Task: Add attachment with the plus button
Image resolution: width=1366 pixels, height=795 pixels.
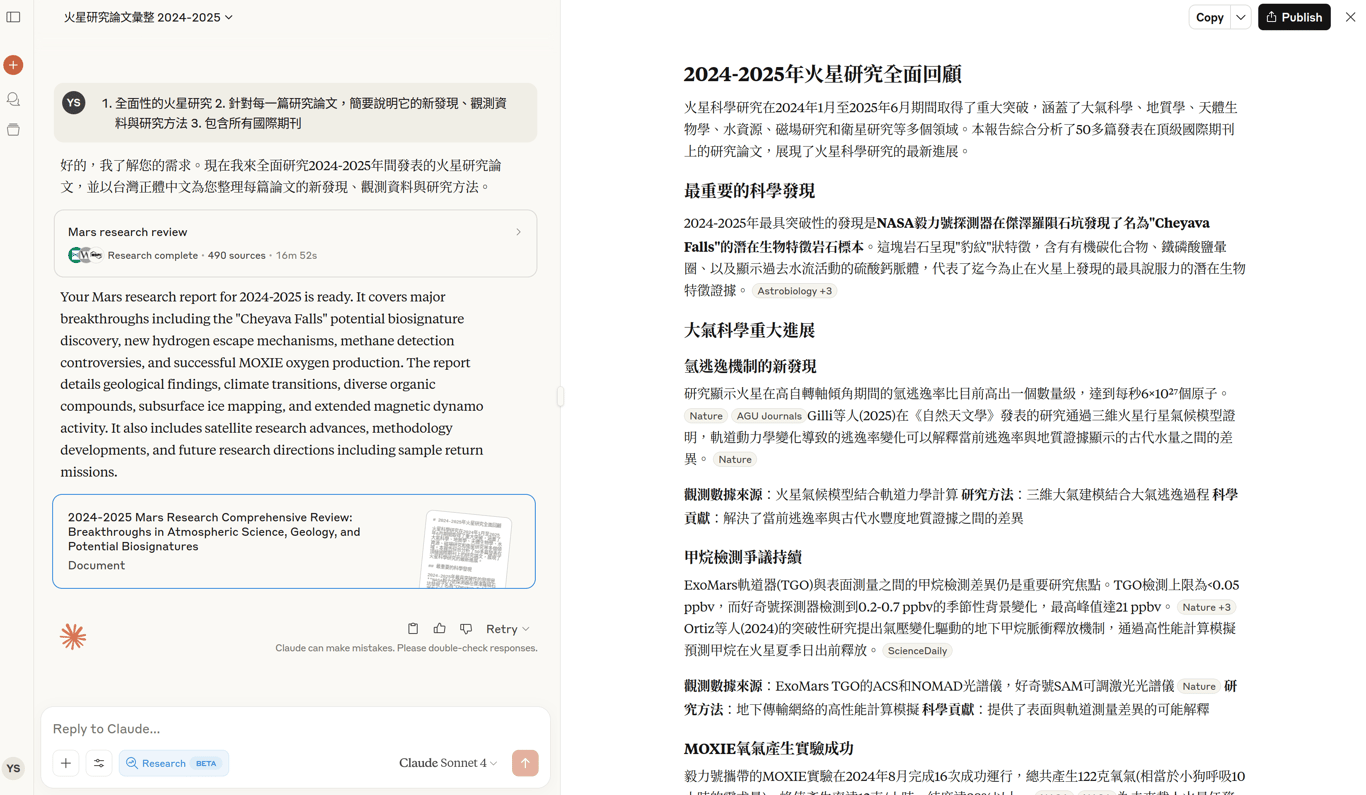Action: pyautogui.click(x=66, y=763)
